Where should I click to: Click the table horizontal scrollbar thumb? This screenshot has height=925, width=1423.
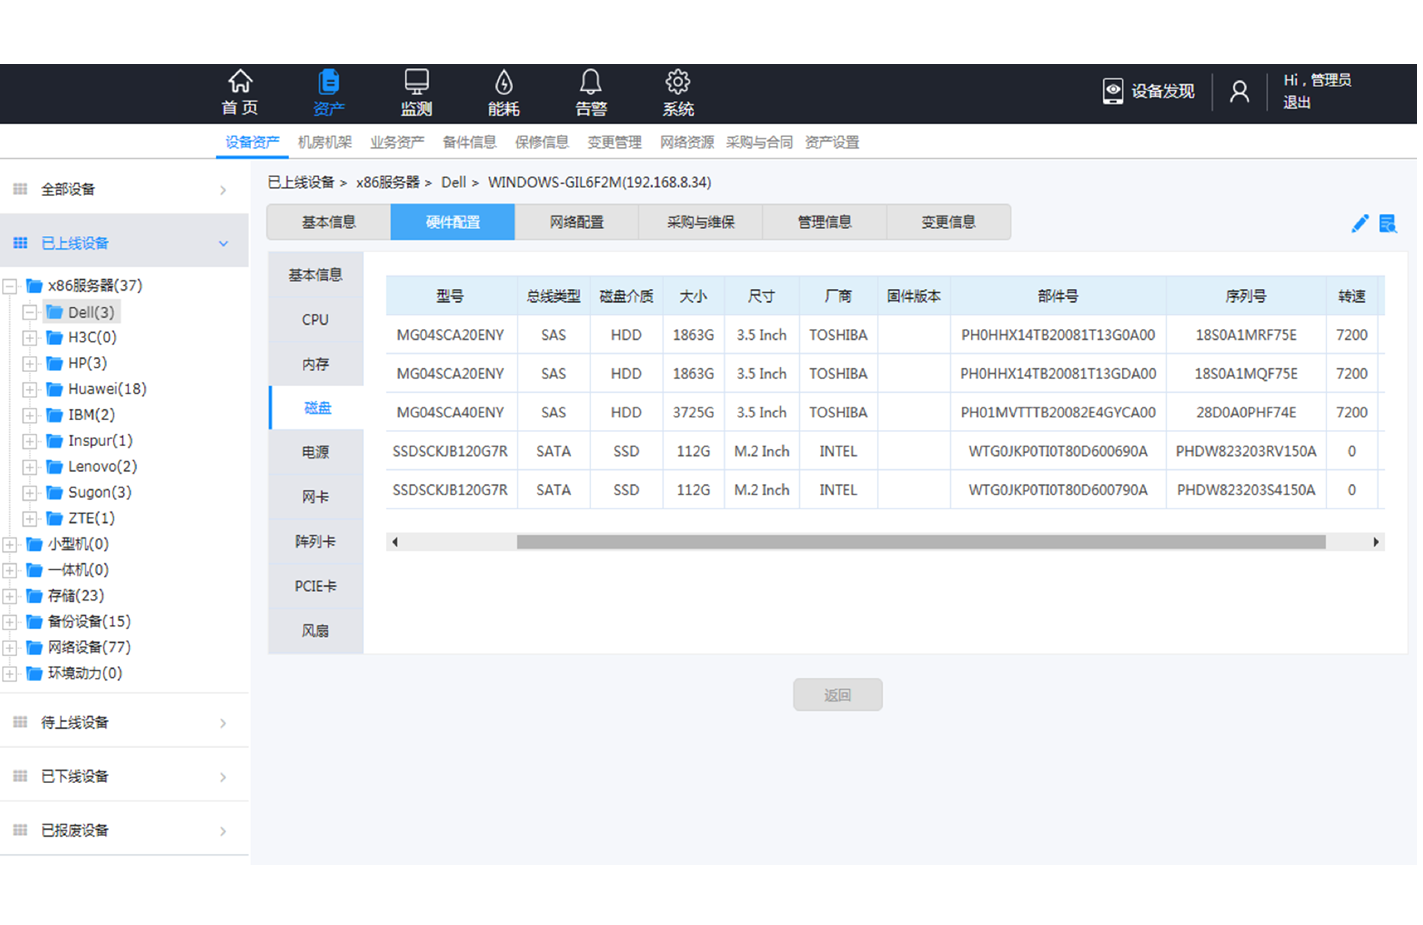click(920, 542)
